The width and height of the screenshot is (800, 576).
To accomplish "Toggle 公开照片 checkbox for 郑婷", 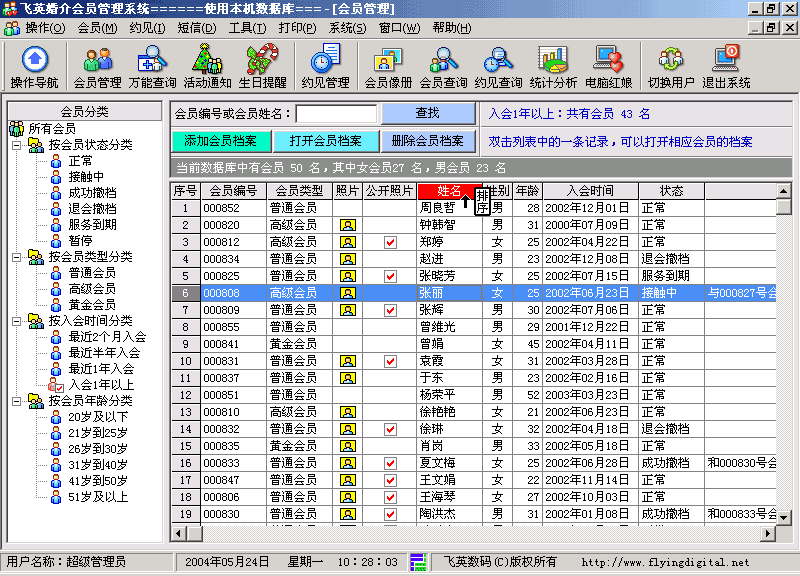I will coord(390,243).
